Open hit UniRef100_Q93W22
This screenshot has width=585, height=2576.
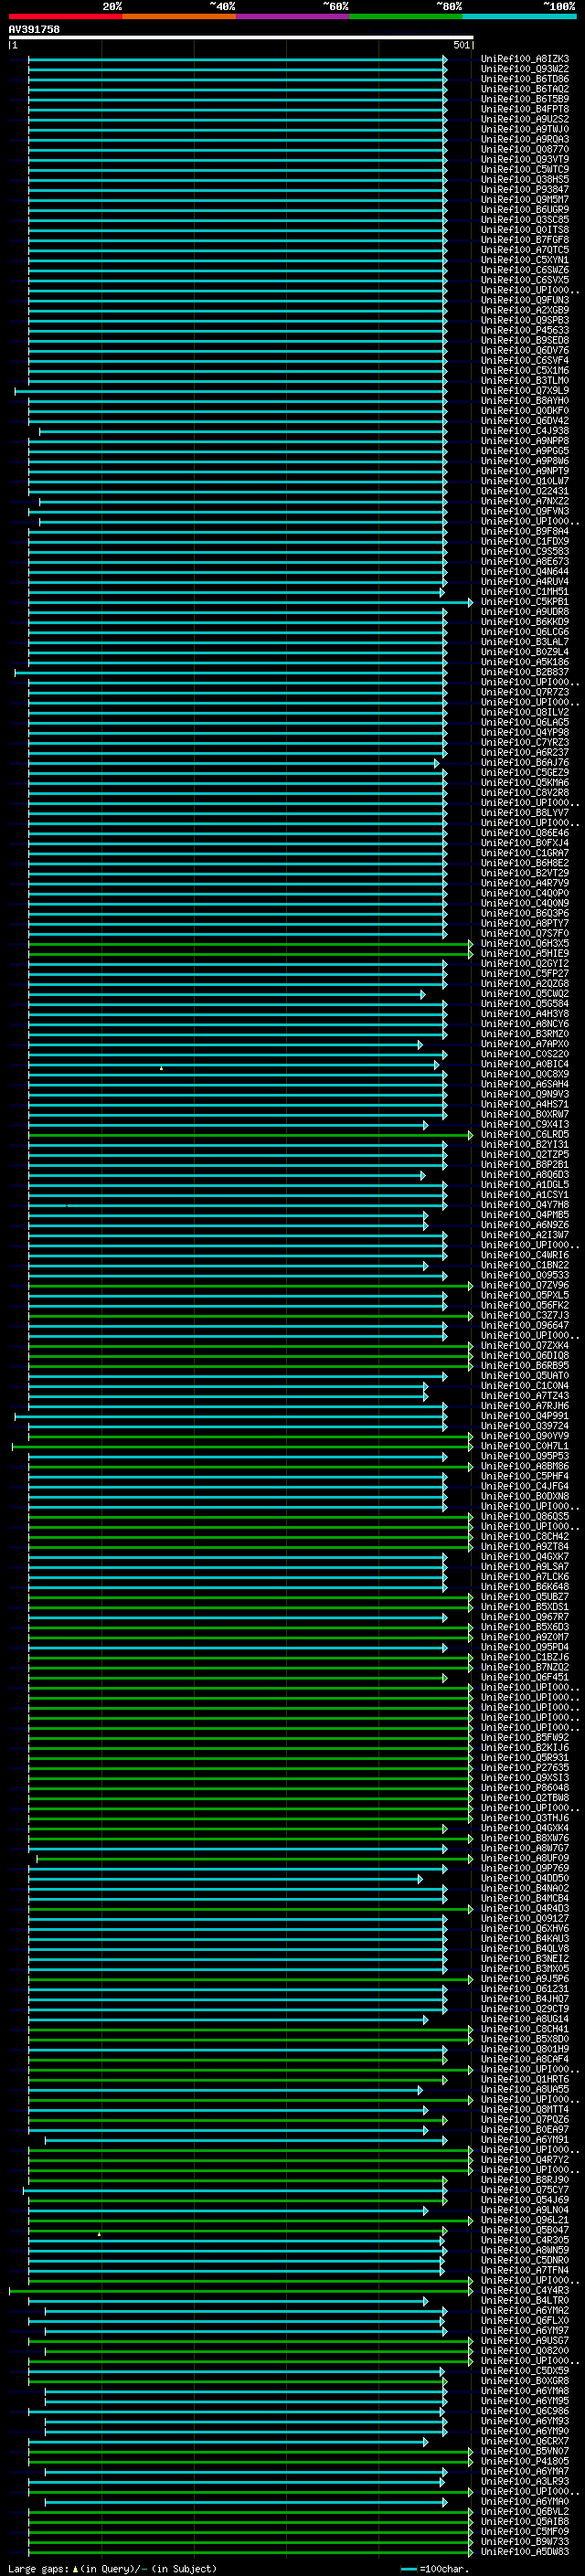tap(525, 69)
